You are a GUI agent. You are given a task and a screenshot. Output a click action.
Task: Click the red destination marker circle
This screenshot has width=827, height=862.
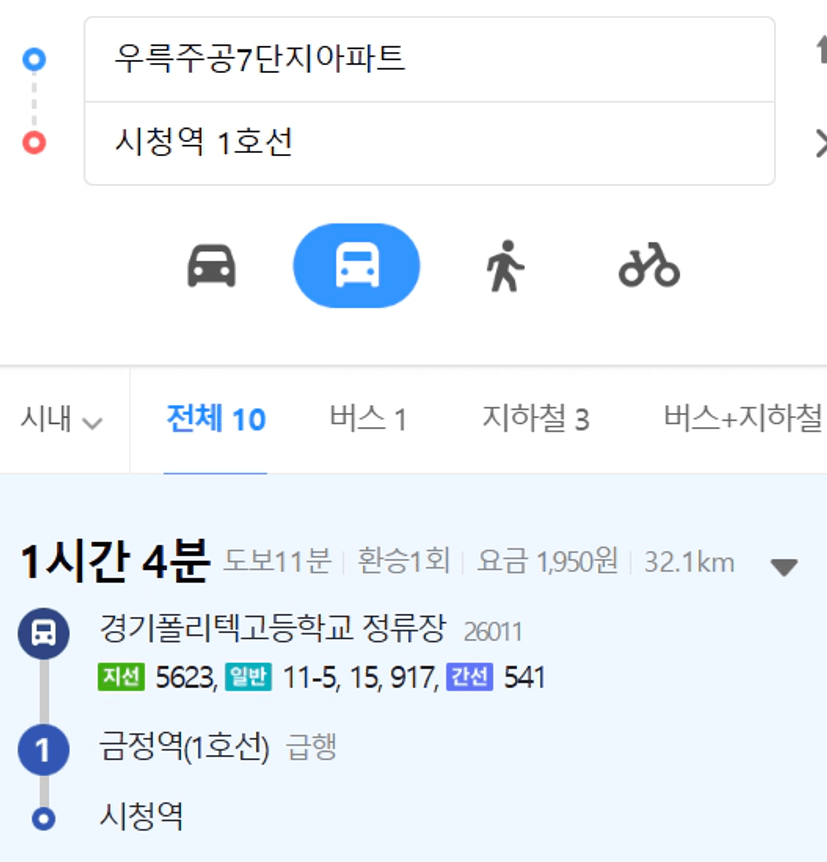(34, 143)
